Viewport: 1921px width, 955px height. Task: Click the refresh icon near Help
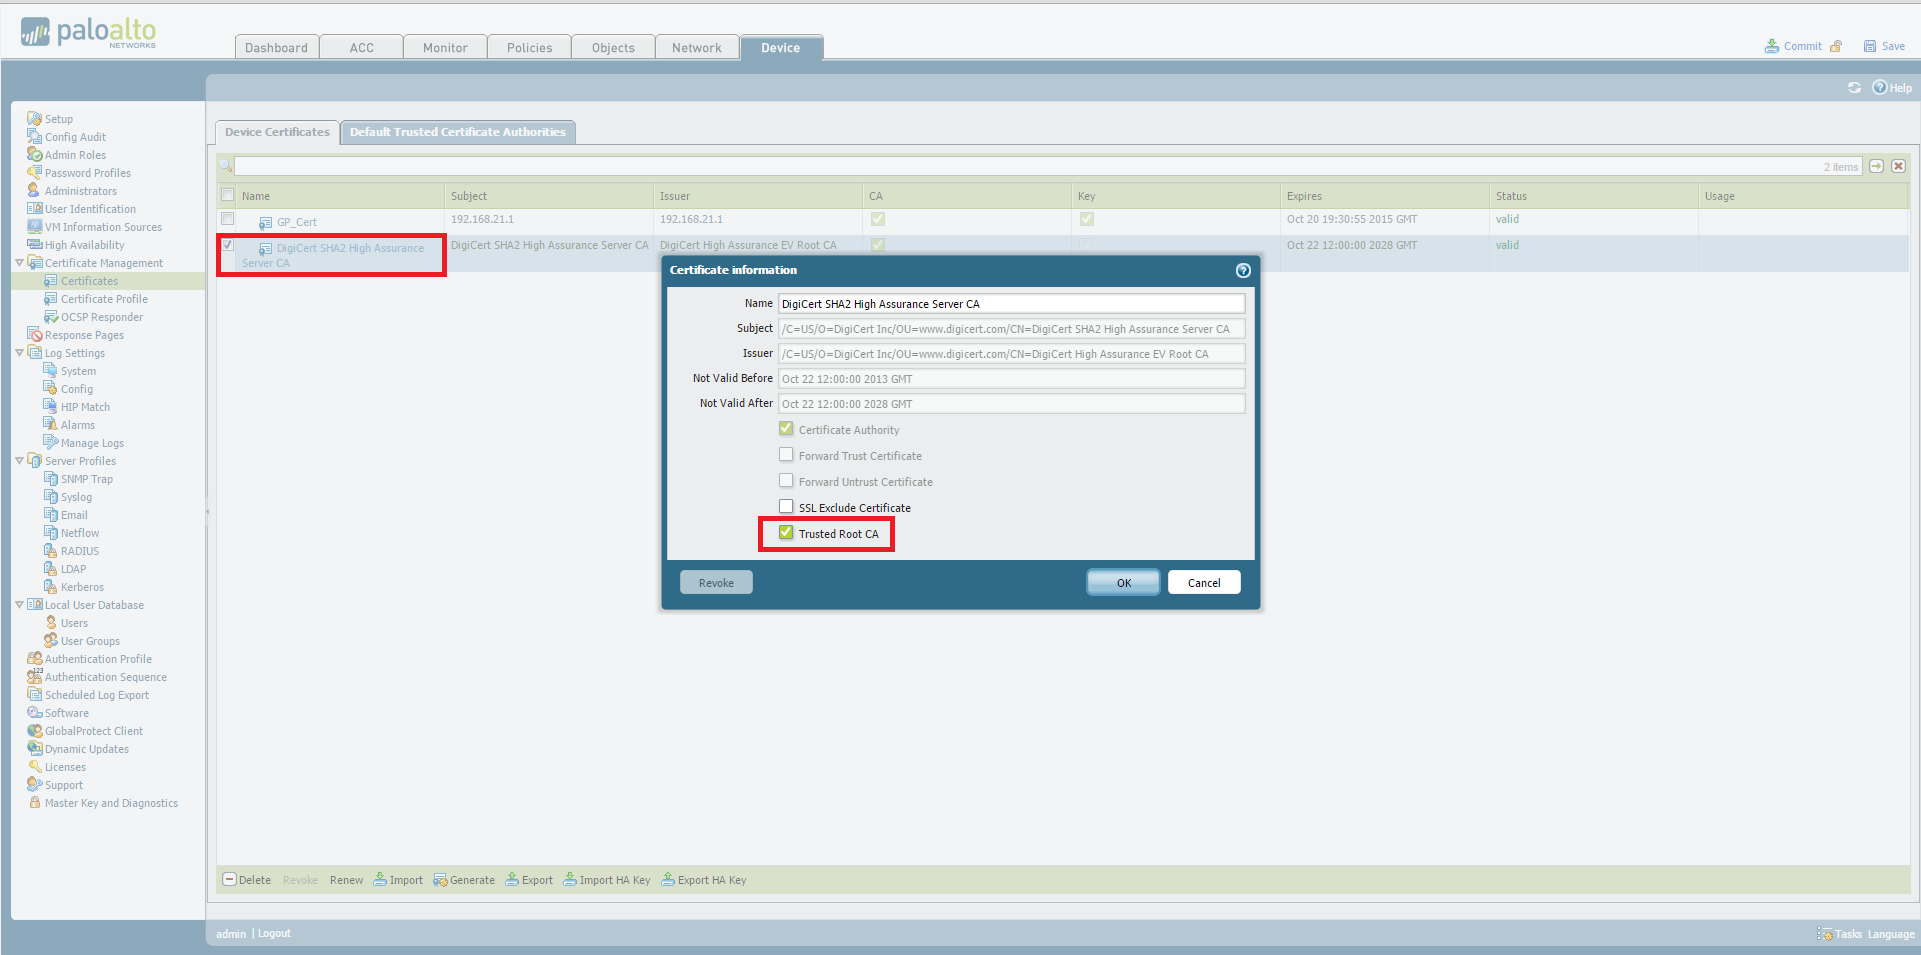pos(1854,88)
